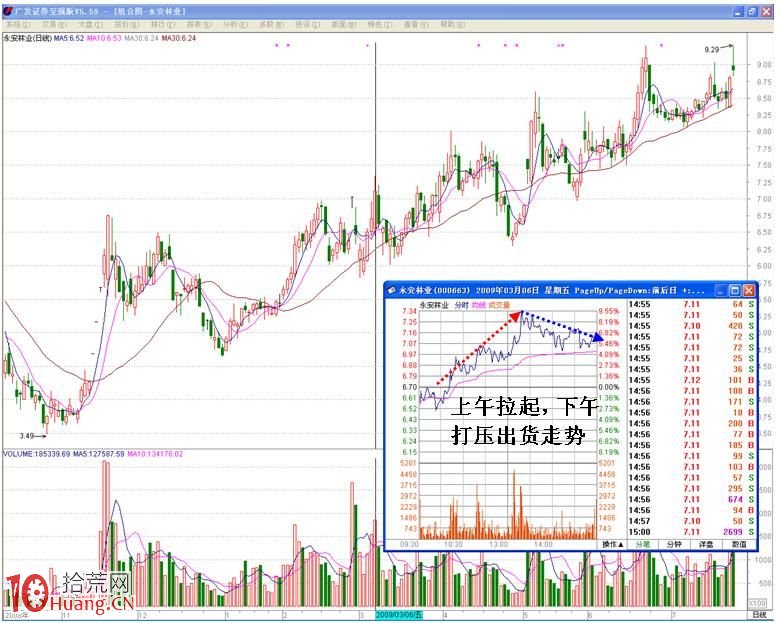Open the 特色 menu
Viewport: 776px width, 623px height.
(x=380, y=24)
